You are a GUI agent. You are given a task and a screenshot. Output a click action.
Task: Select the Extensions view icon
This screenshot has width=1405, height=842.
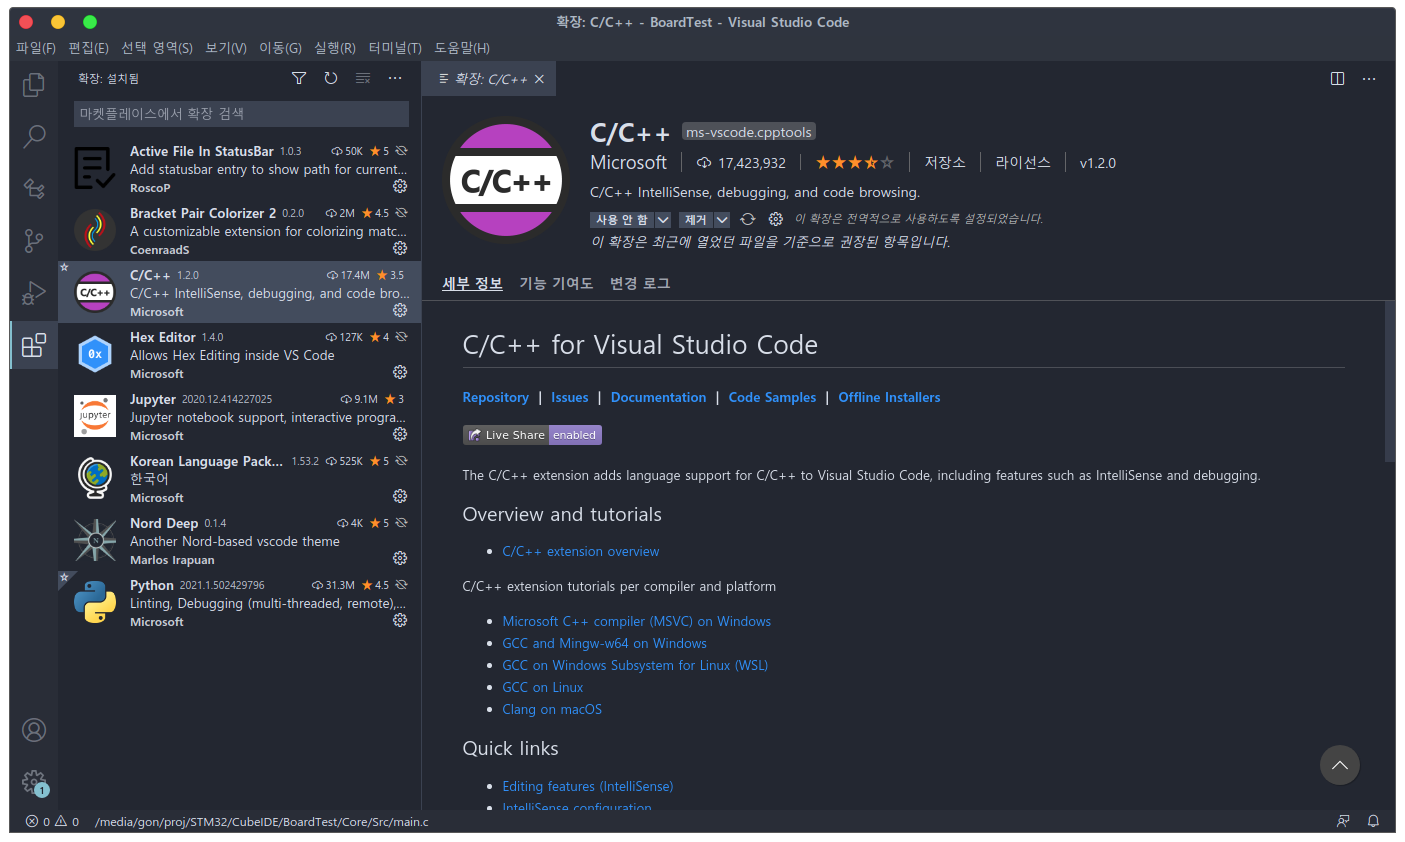[x=34, y=345]
